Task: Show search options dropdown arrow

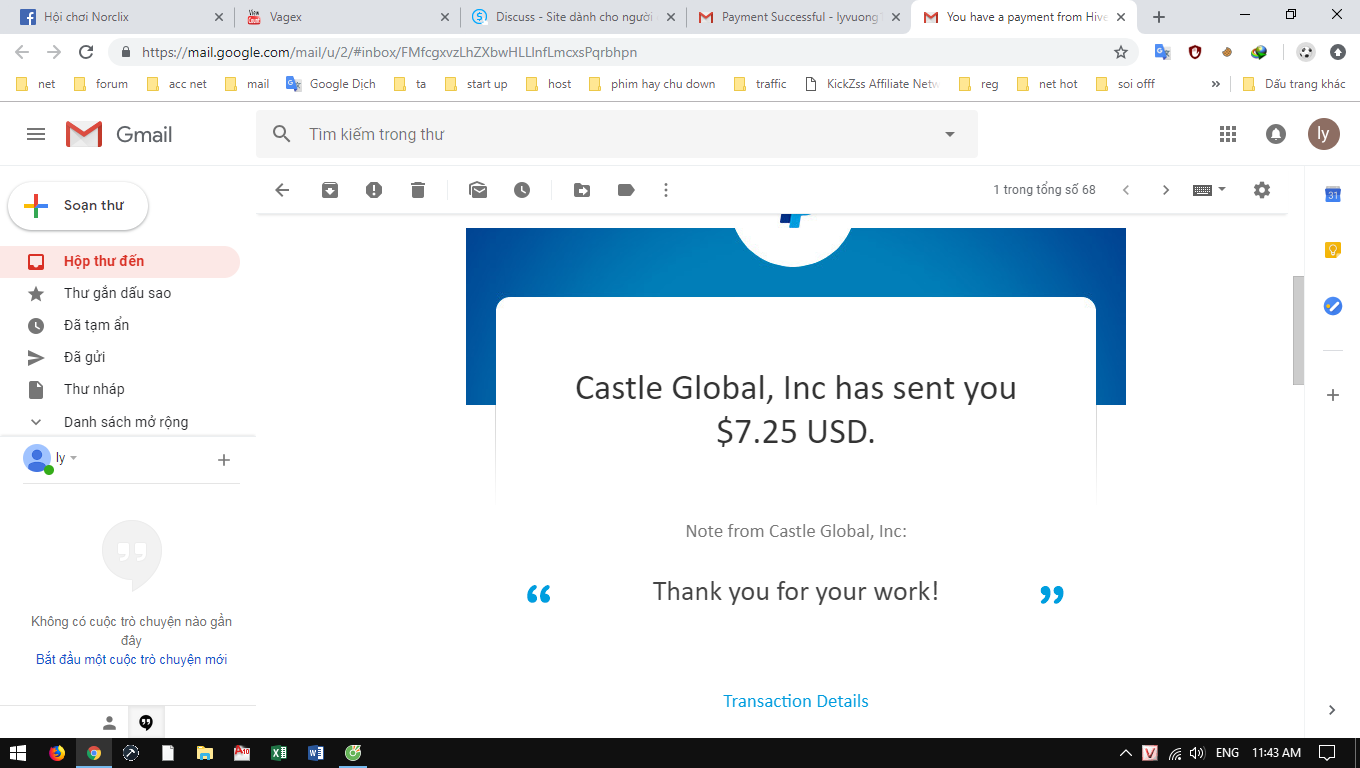Action: (950, 134)
